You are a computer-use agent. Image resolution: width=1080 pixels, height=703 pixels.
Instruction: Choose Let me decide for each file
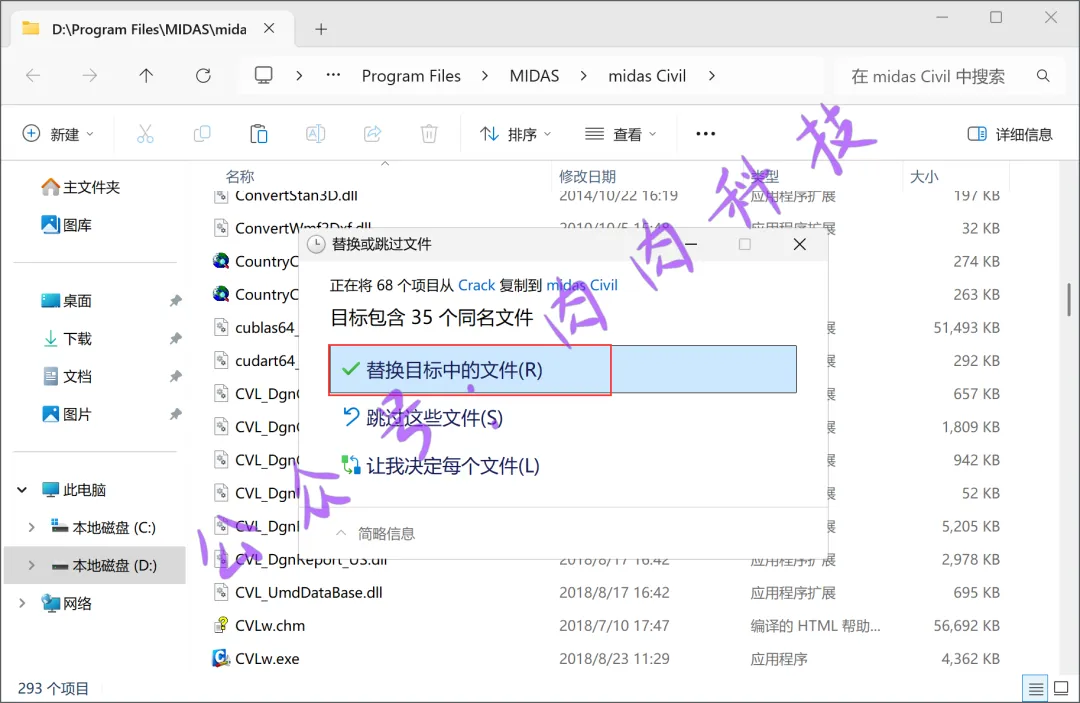coord(441,466)
